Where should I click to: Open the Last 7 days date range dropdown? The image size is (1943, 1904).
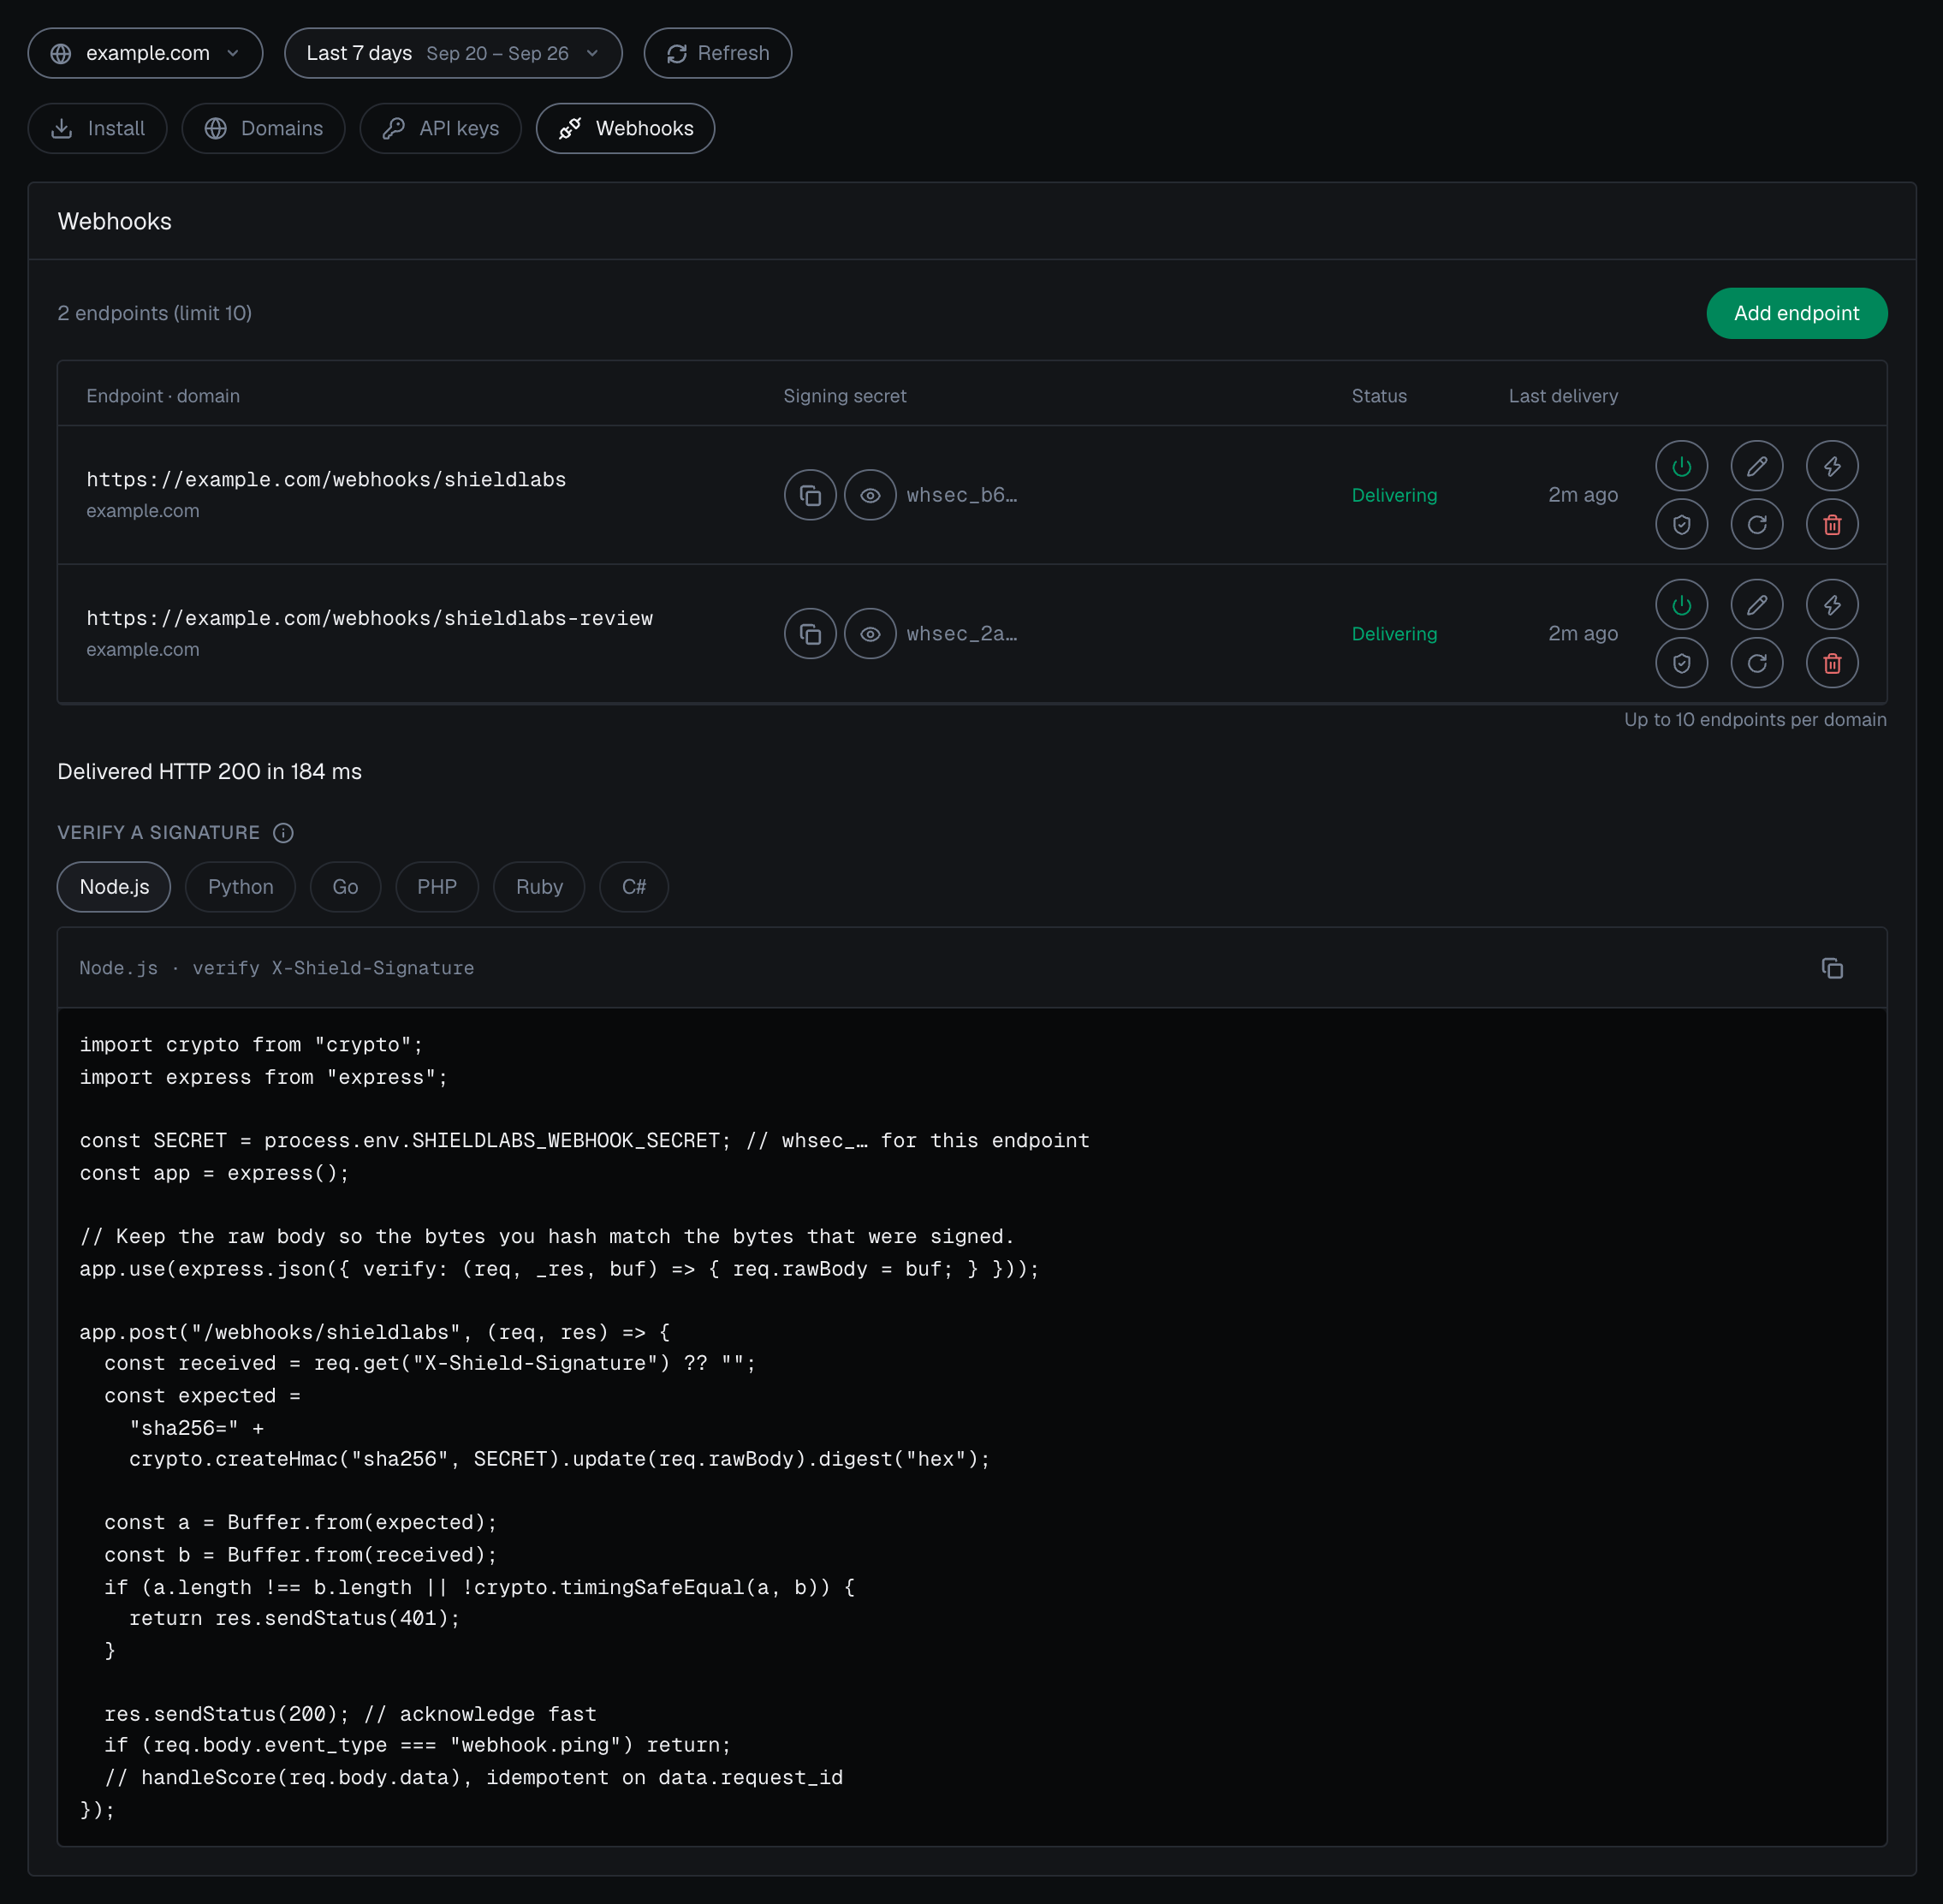(x=453, y=53)
